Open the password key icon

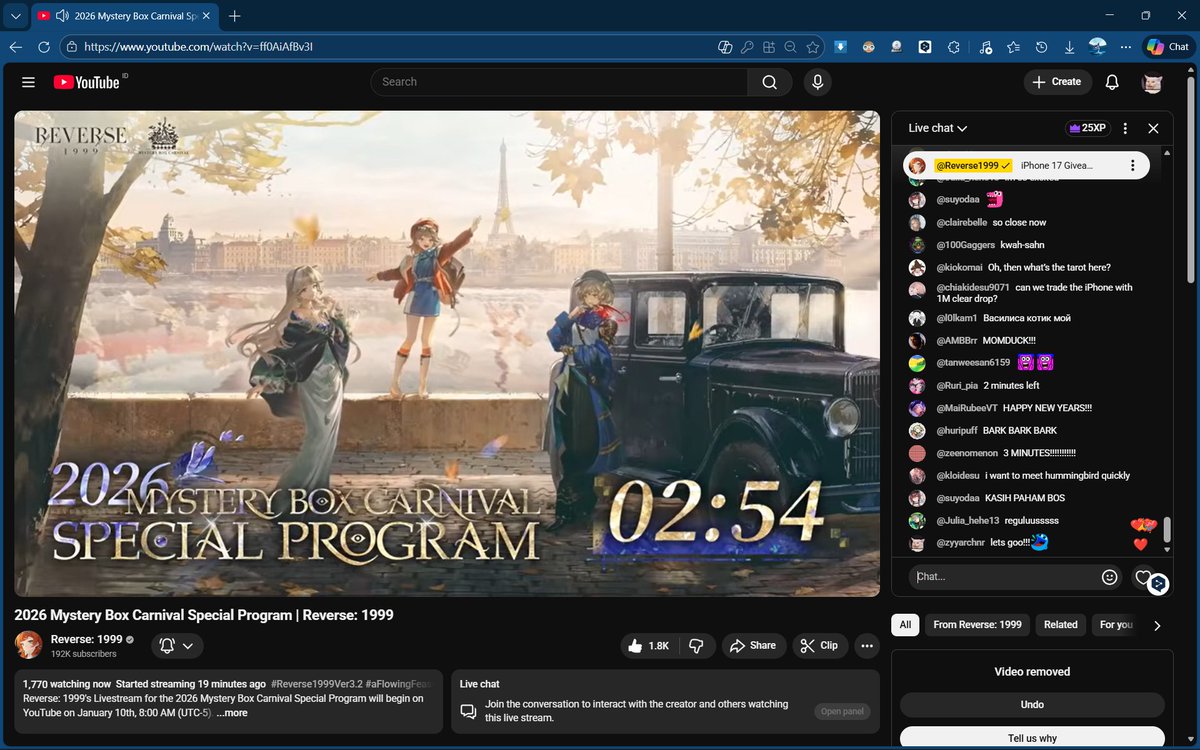[747, 47]
